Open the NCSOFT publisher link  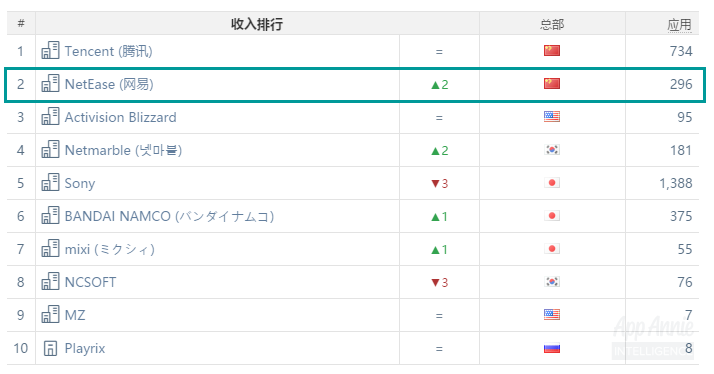(x=90, y=282)
